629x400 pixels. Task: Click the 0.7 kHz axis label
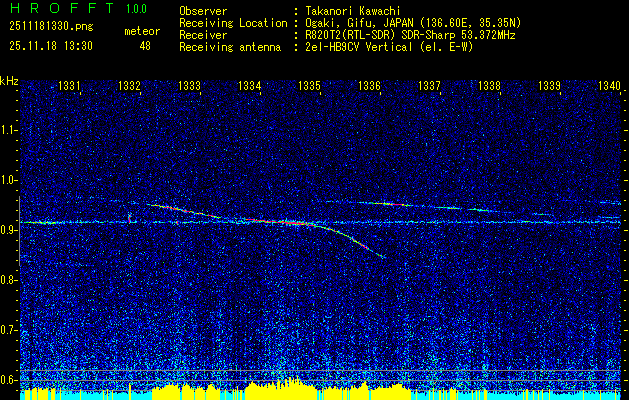tap(8, 330)
